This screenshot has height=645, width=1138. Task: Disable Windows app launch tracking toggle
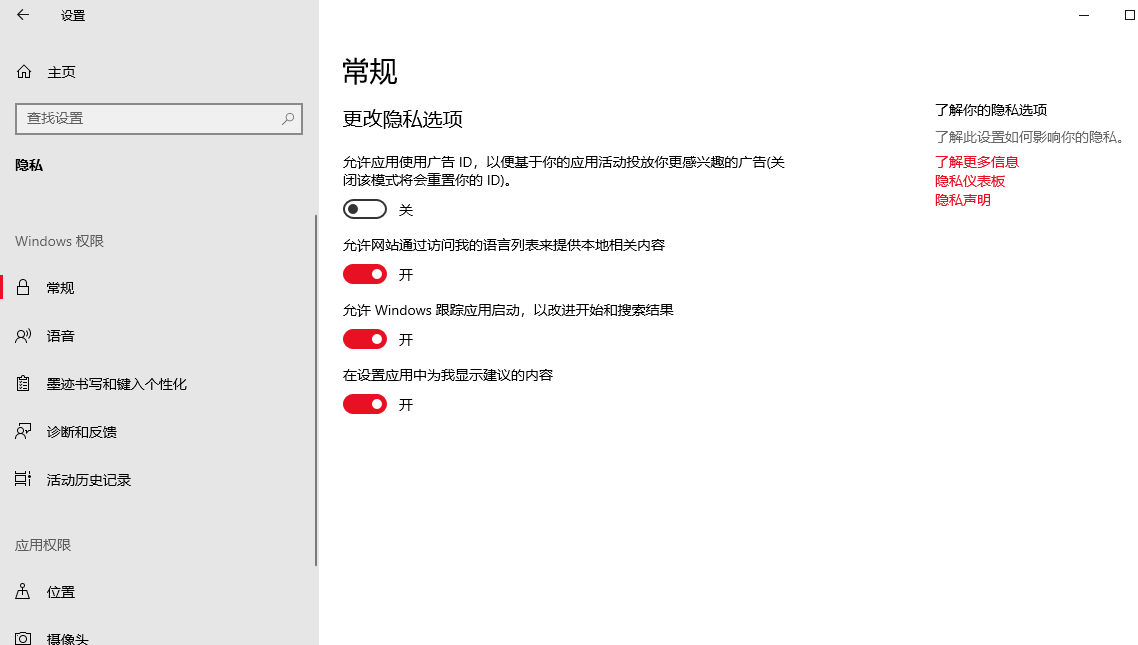(x=364, y=338)
